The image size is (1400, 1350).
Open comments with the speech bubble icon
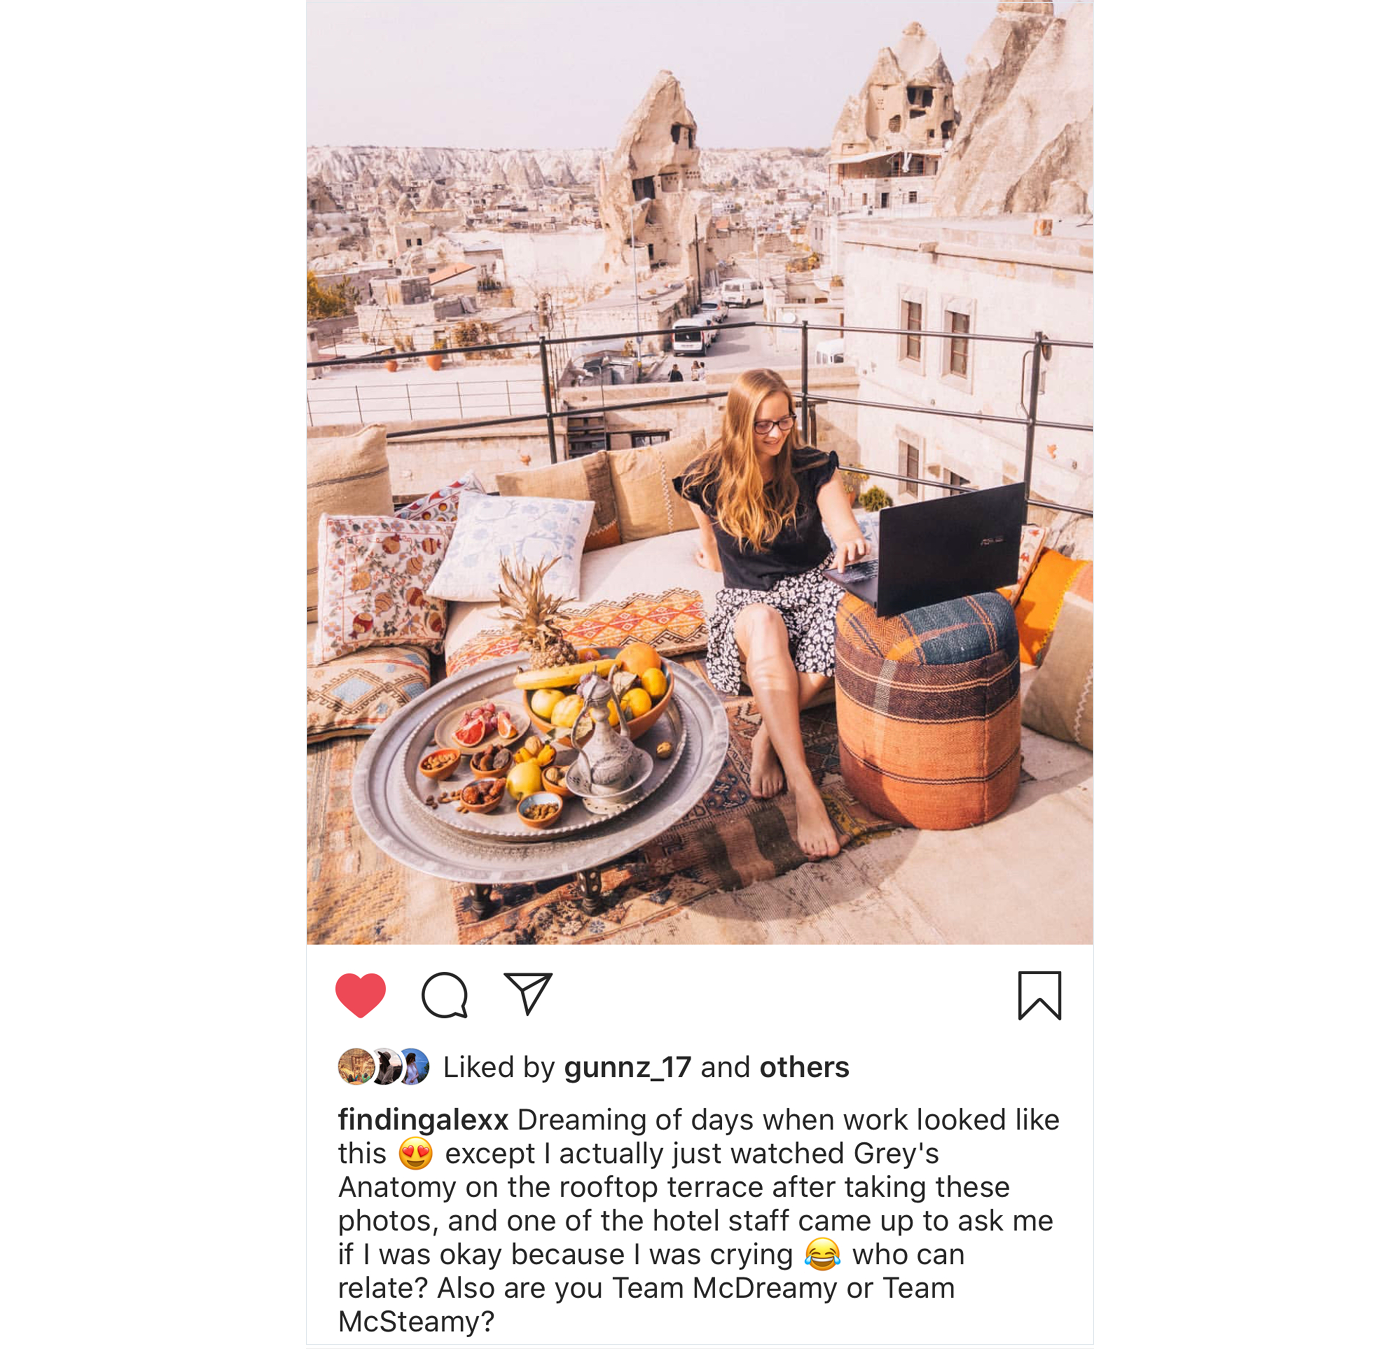(x=445, y=995)
